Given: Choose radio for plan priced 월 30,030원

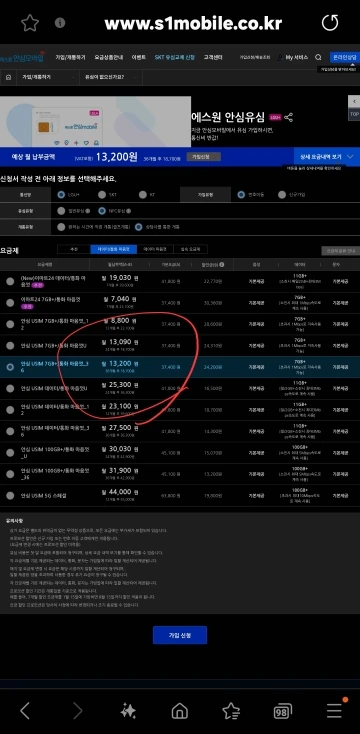Looking at the screenshot, I should (10, 453).
